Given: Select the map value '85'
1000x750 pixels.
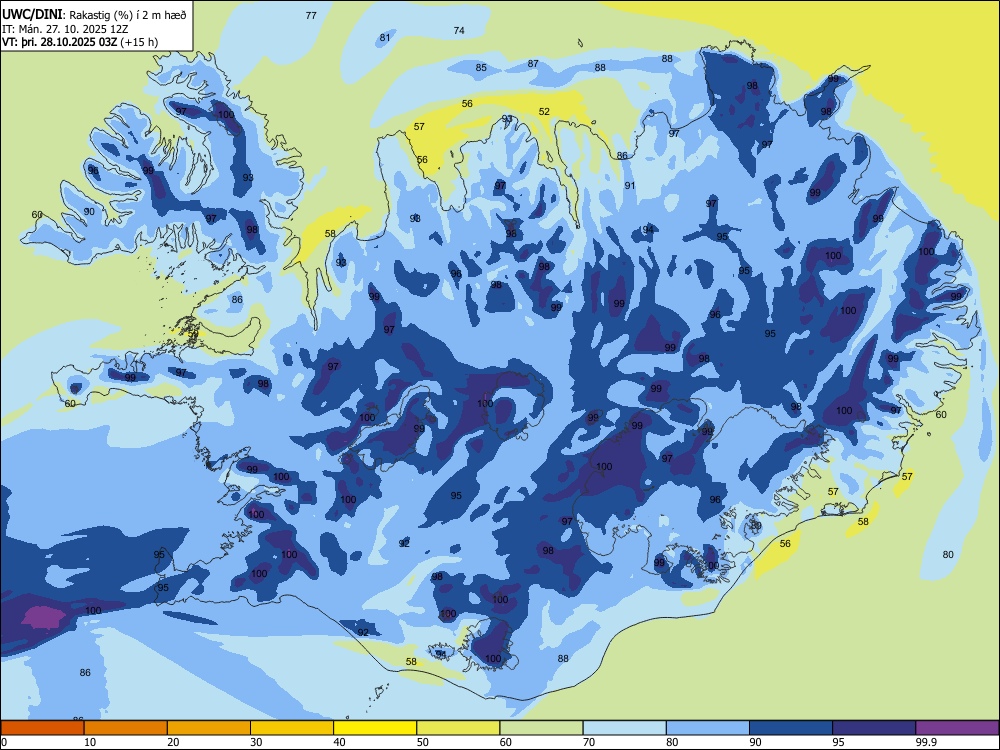Looking at the screenshot, I should (x=481, y=68).
